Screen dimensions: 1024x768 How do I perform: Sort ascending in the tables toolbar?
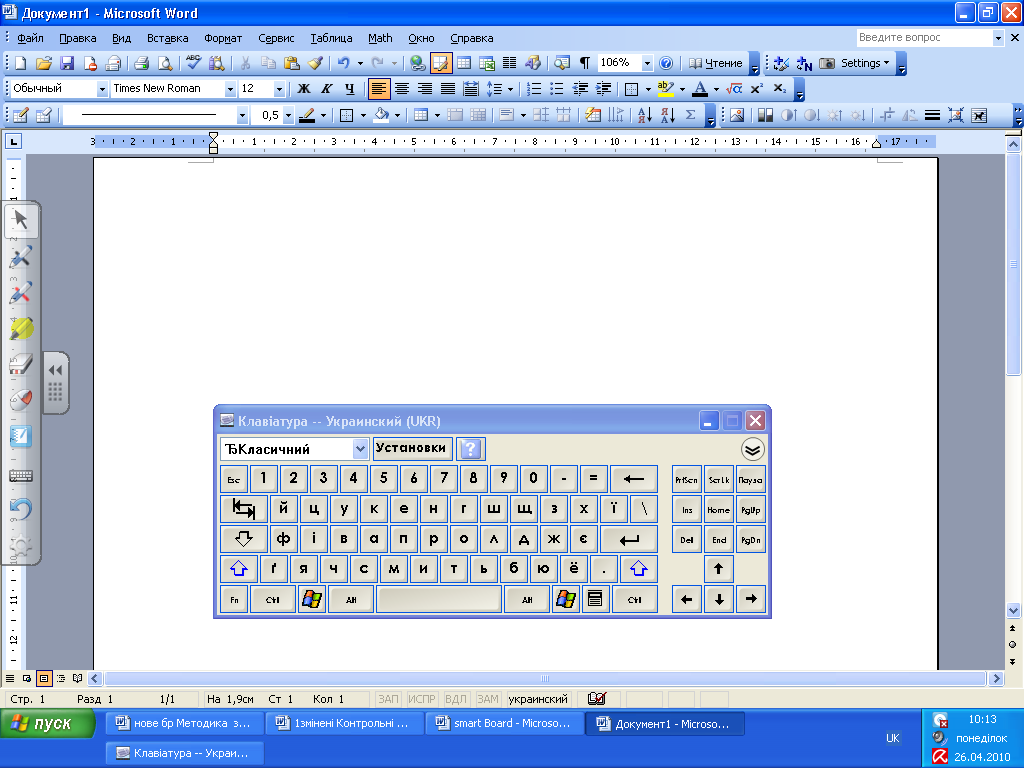(644, 115)
